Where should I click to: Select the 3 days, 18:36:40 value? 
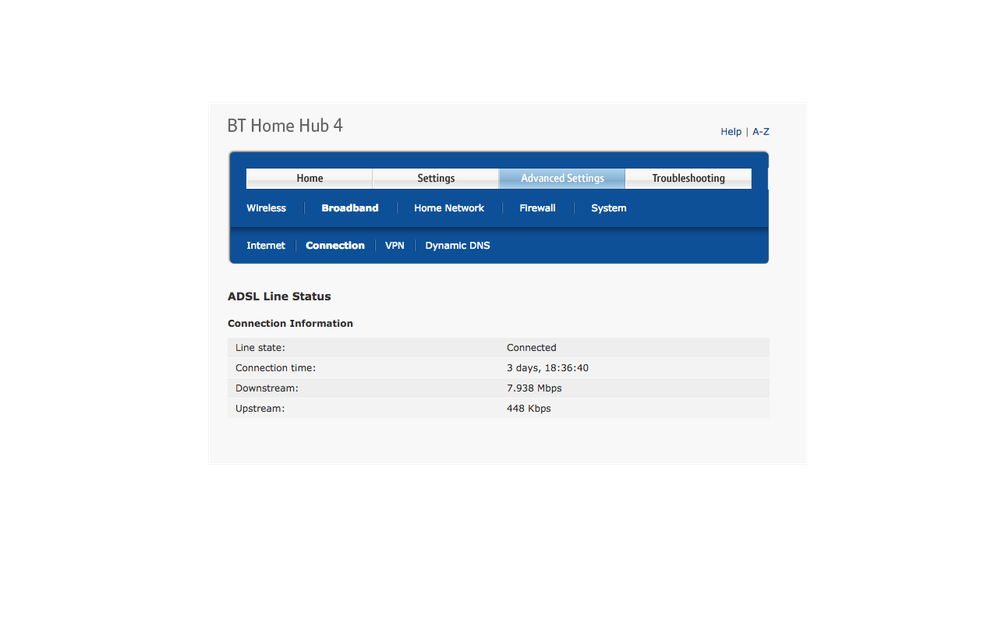point(547,368)
